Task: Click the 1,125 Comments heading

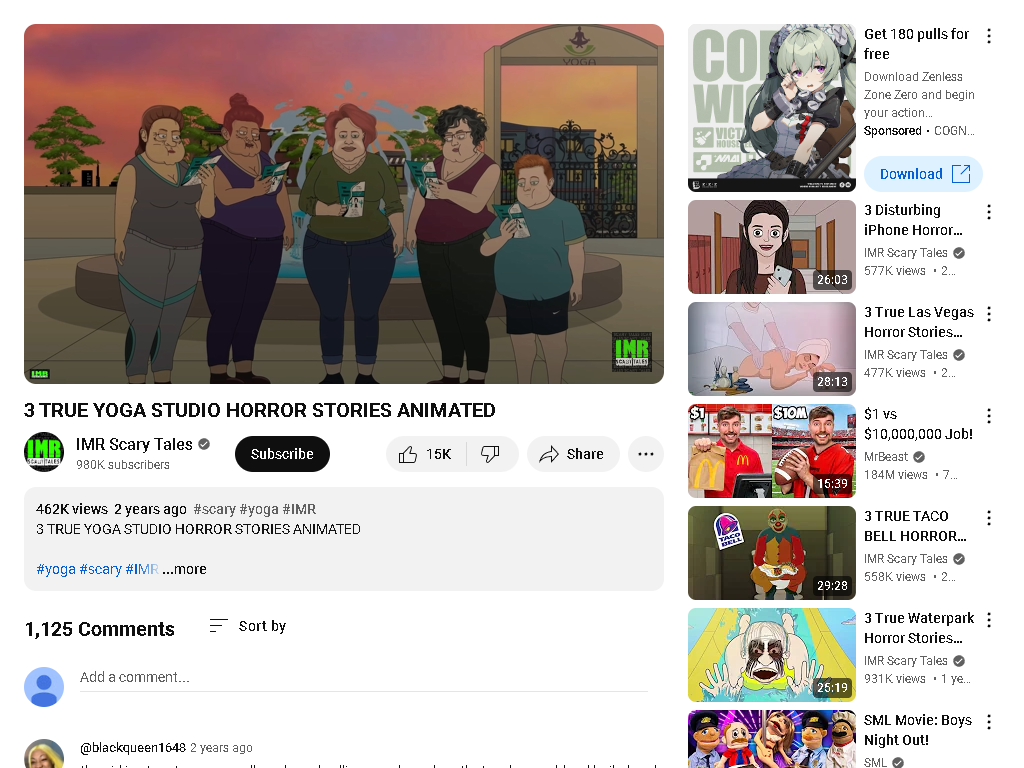Action: [x=99, y=629]
